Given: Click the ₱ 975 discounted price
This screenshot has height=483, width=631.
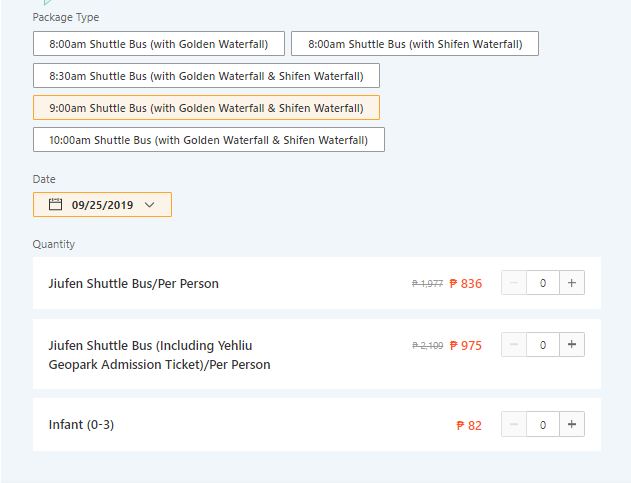Looking at the screenshot, I should click(x=466, y=345).
